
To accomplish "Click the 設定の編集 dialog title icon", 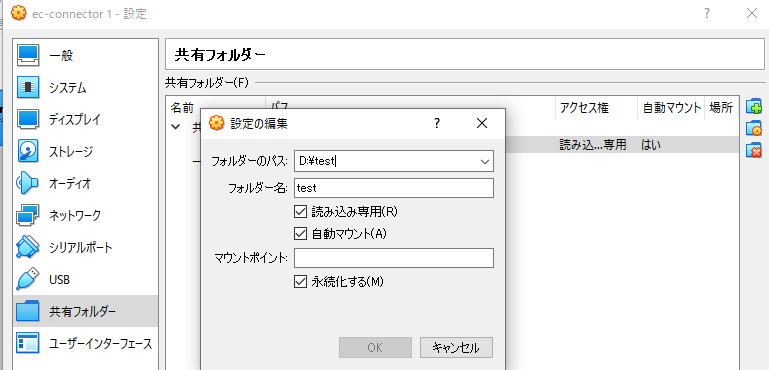I will point(216,123).
